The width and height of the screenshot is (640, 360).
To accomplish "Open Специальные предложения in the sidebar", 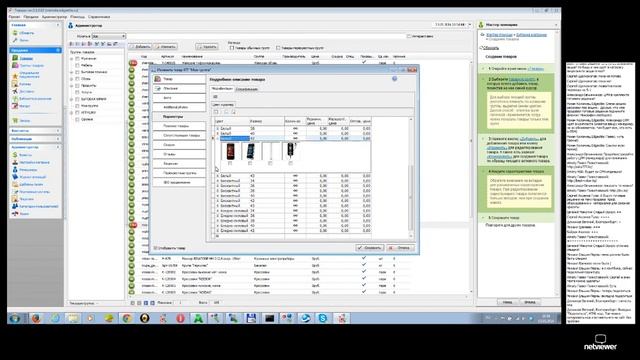I will (x=29, y=75).
